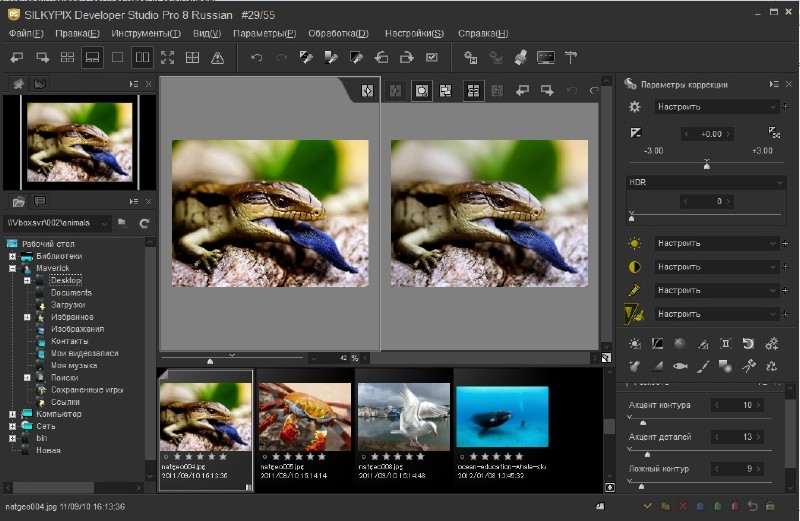Click the refresh folder icon beside the path

pyautogui.click(x=144, y=223)
